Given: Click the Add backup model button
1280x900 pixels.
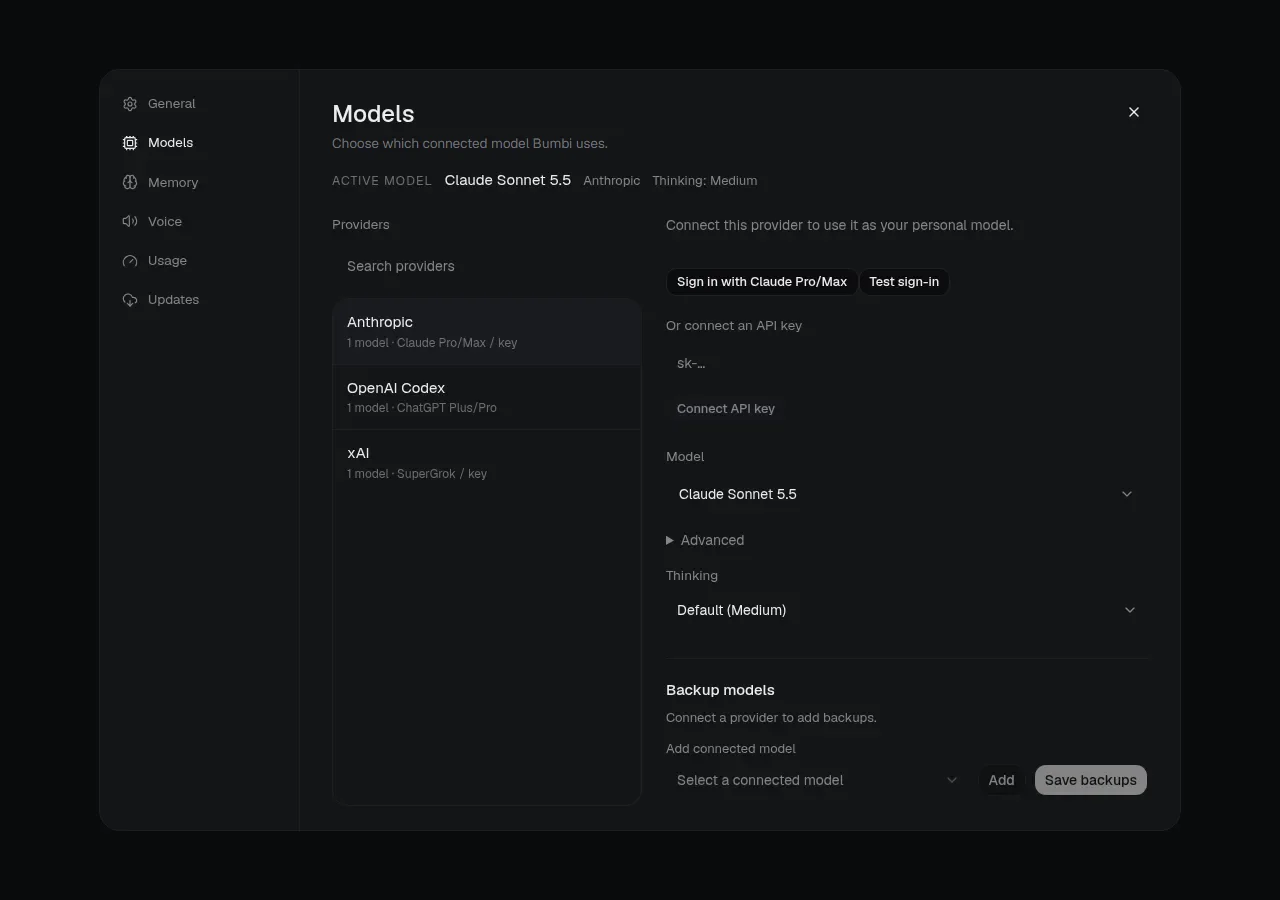Looking at the screenshot, I should (x=1001, y=780).
